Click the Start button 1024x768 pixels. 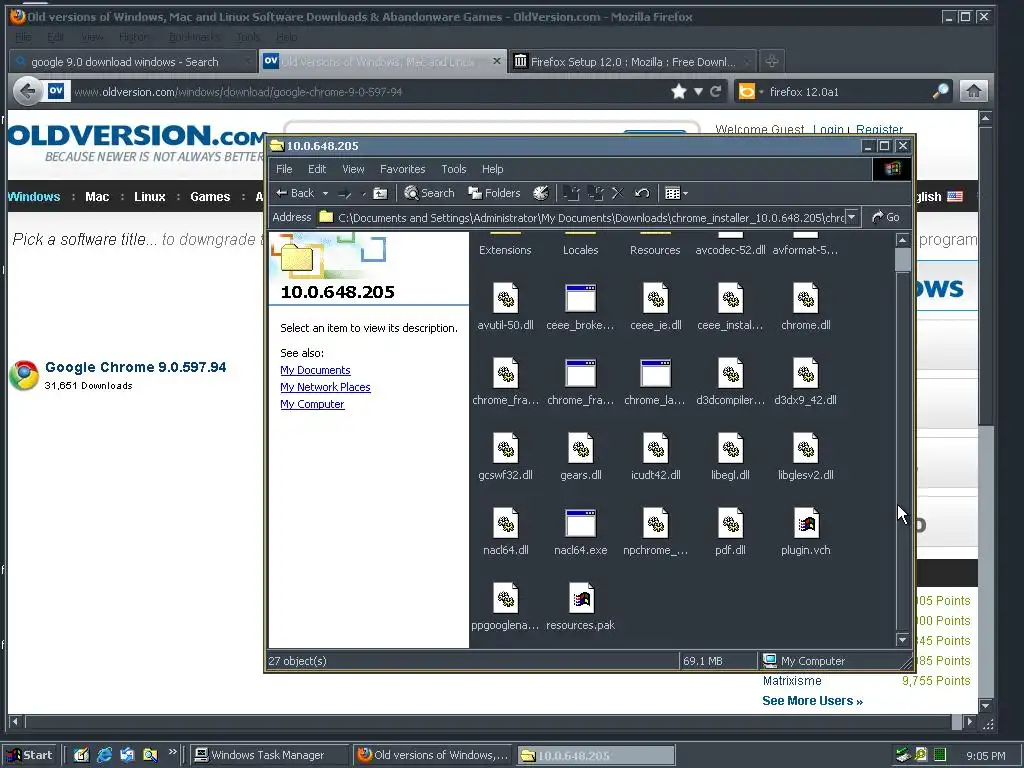coord(31,755)
